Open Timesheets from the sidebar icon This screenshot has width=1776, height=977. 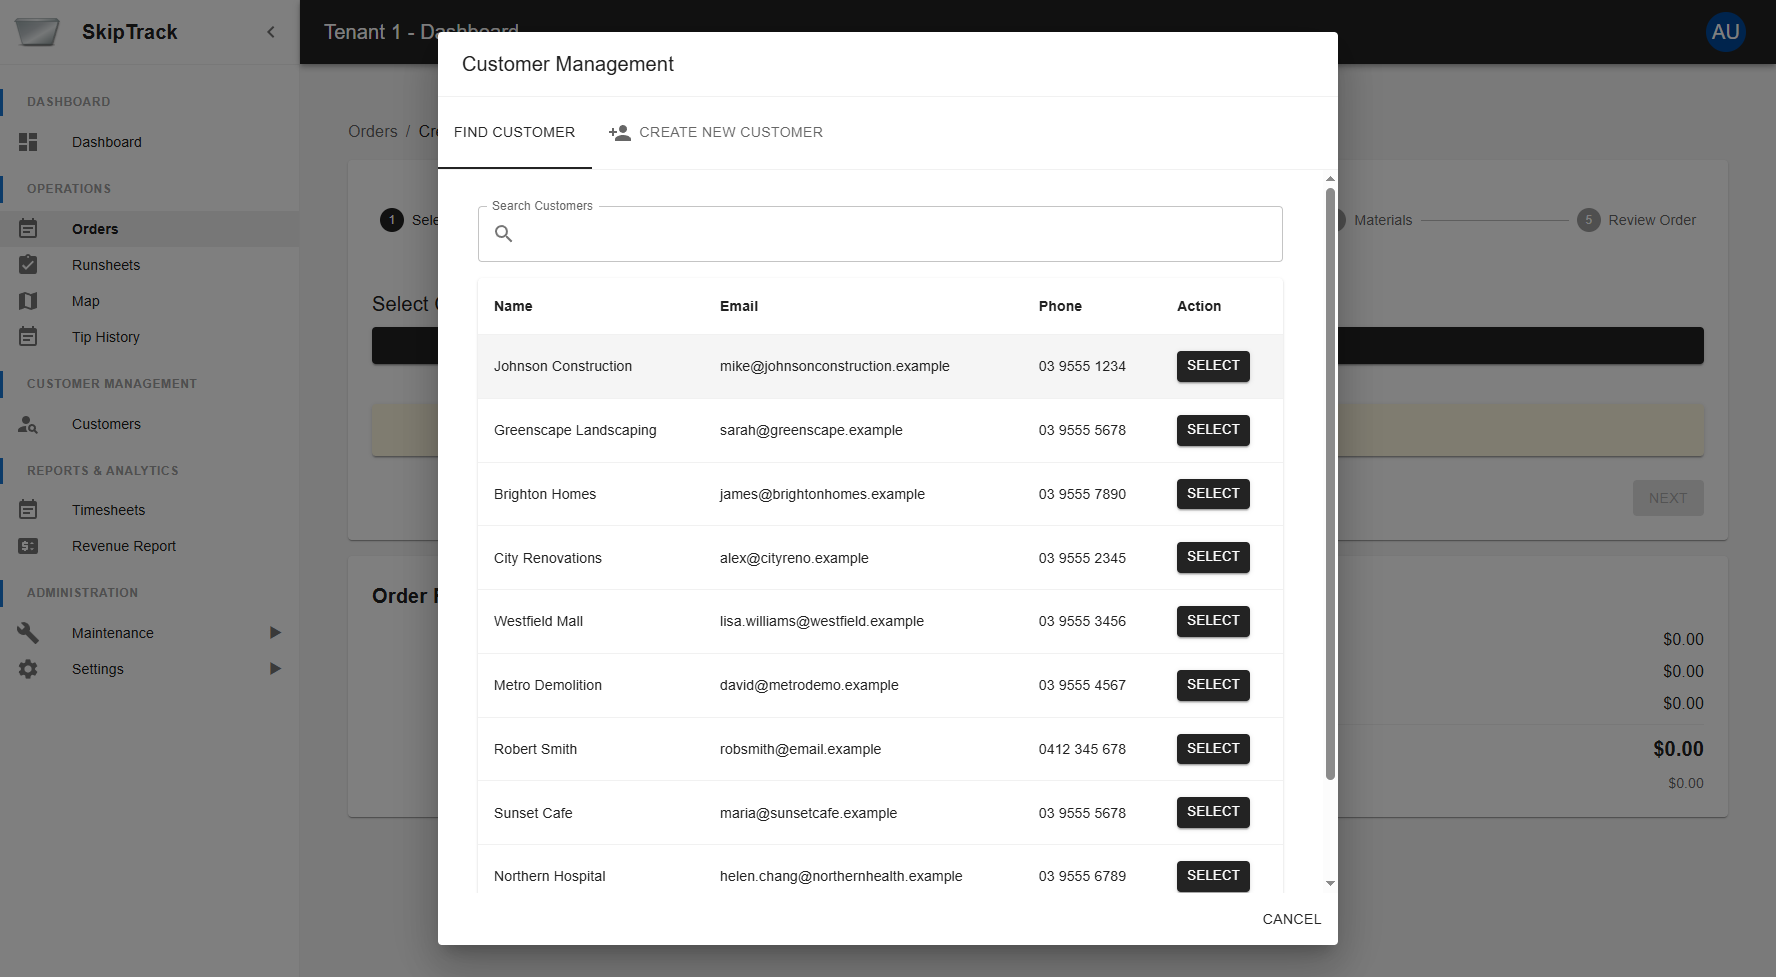tap(28, 509)
